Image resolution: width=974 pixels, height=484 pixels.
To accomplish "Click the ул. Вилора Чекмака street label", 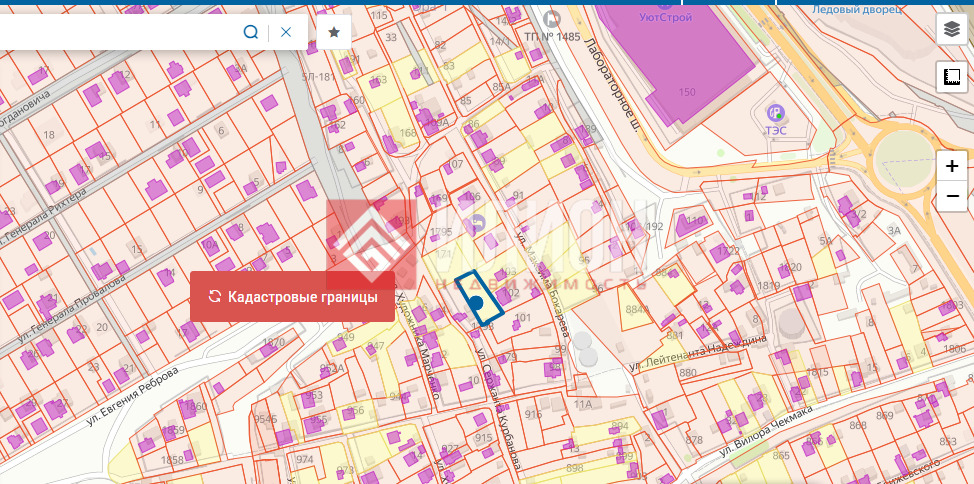I will [x=766, y=431].
